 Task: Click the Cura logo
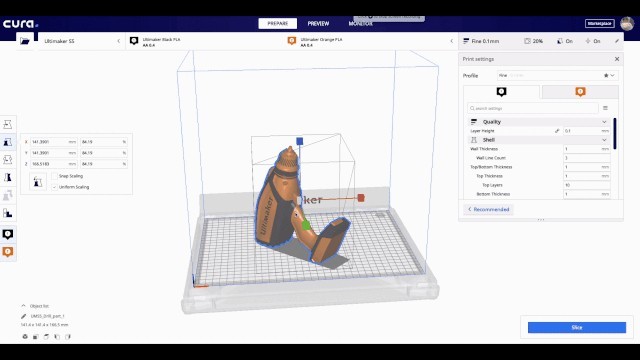click(20, 24)
